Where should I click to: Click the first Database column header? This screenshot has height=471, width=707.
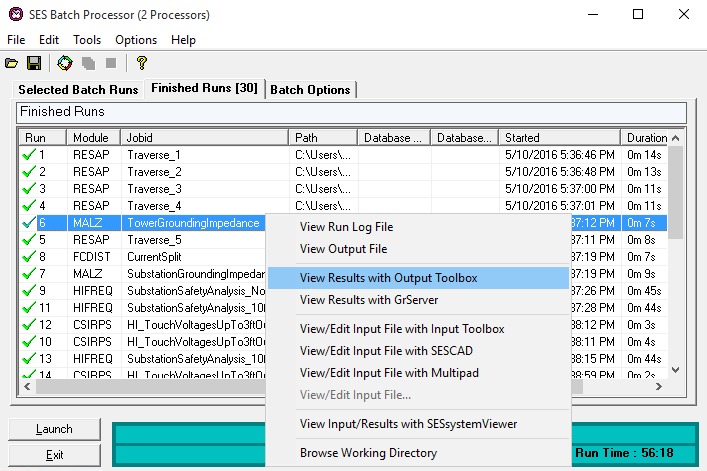pyautogui.click(x=394, y=137)
